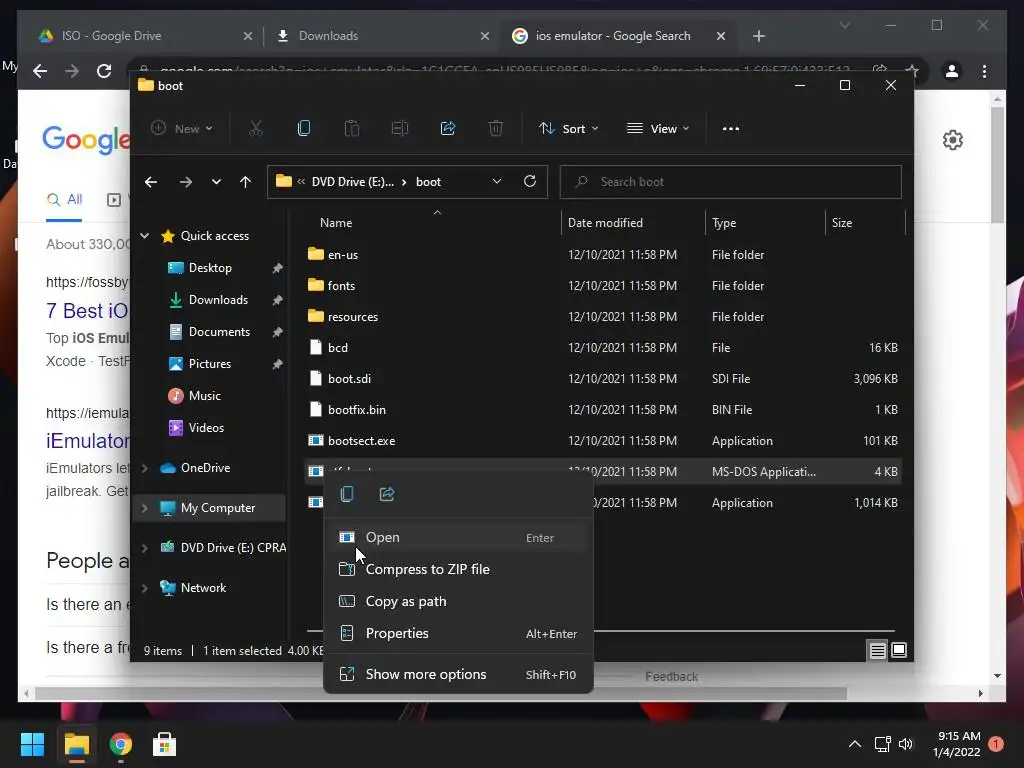Expand the DVD Drive (E:) tree node

(x=144, y=547)
